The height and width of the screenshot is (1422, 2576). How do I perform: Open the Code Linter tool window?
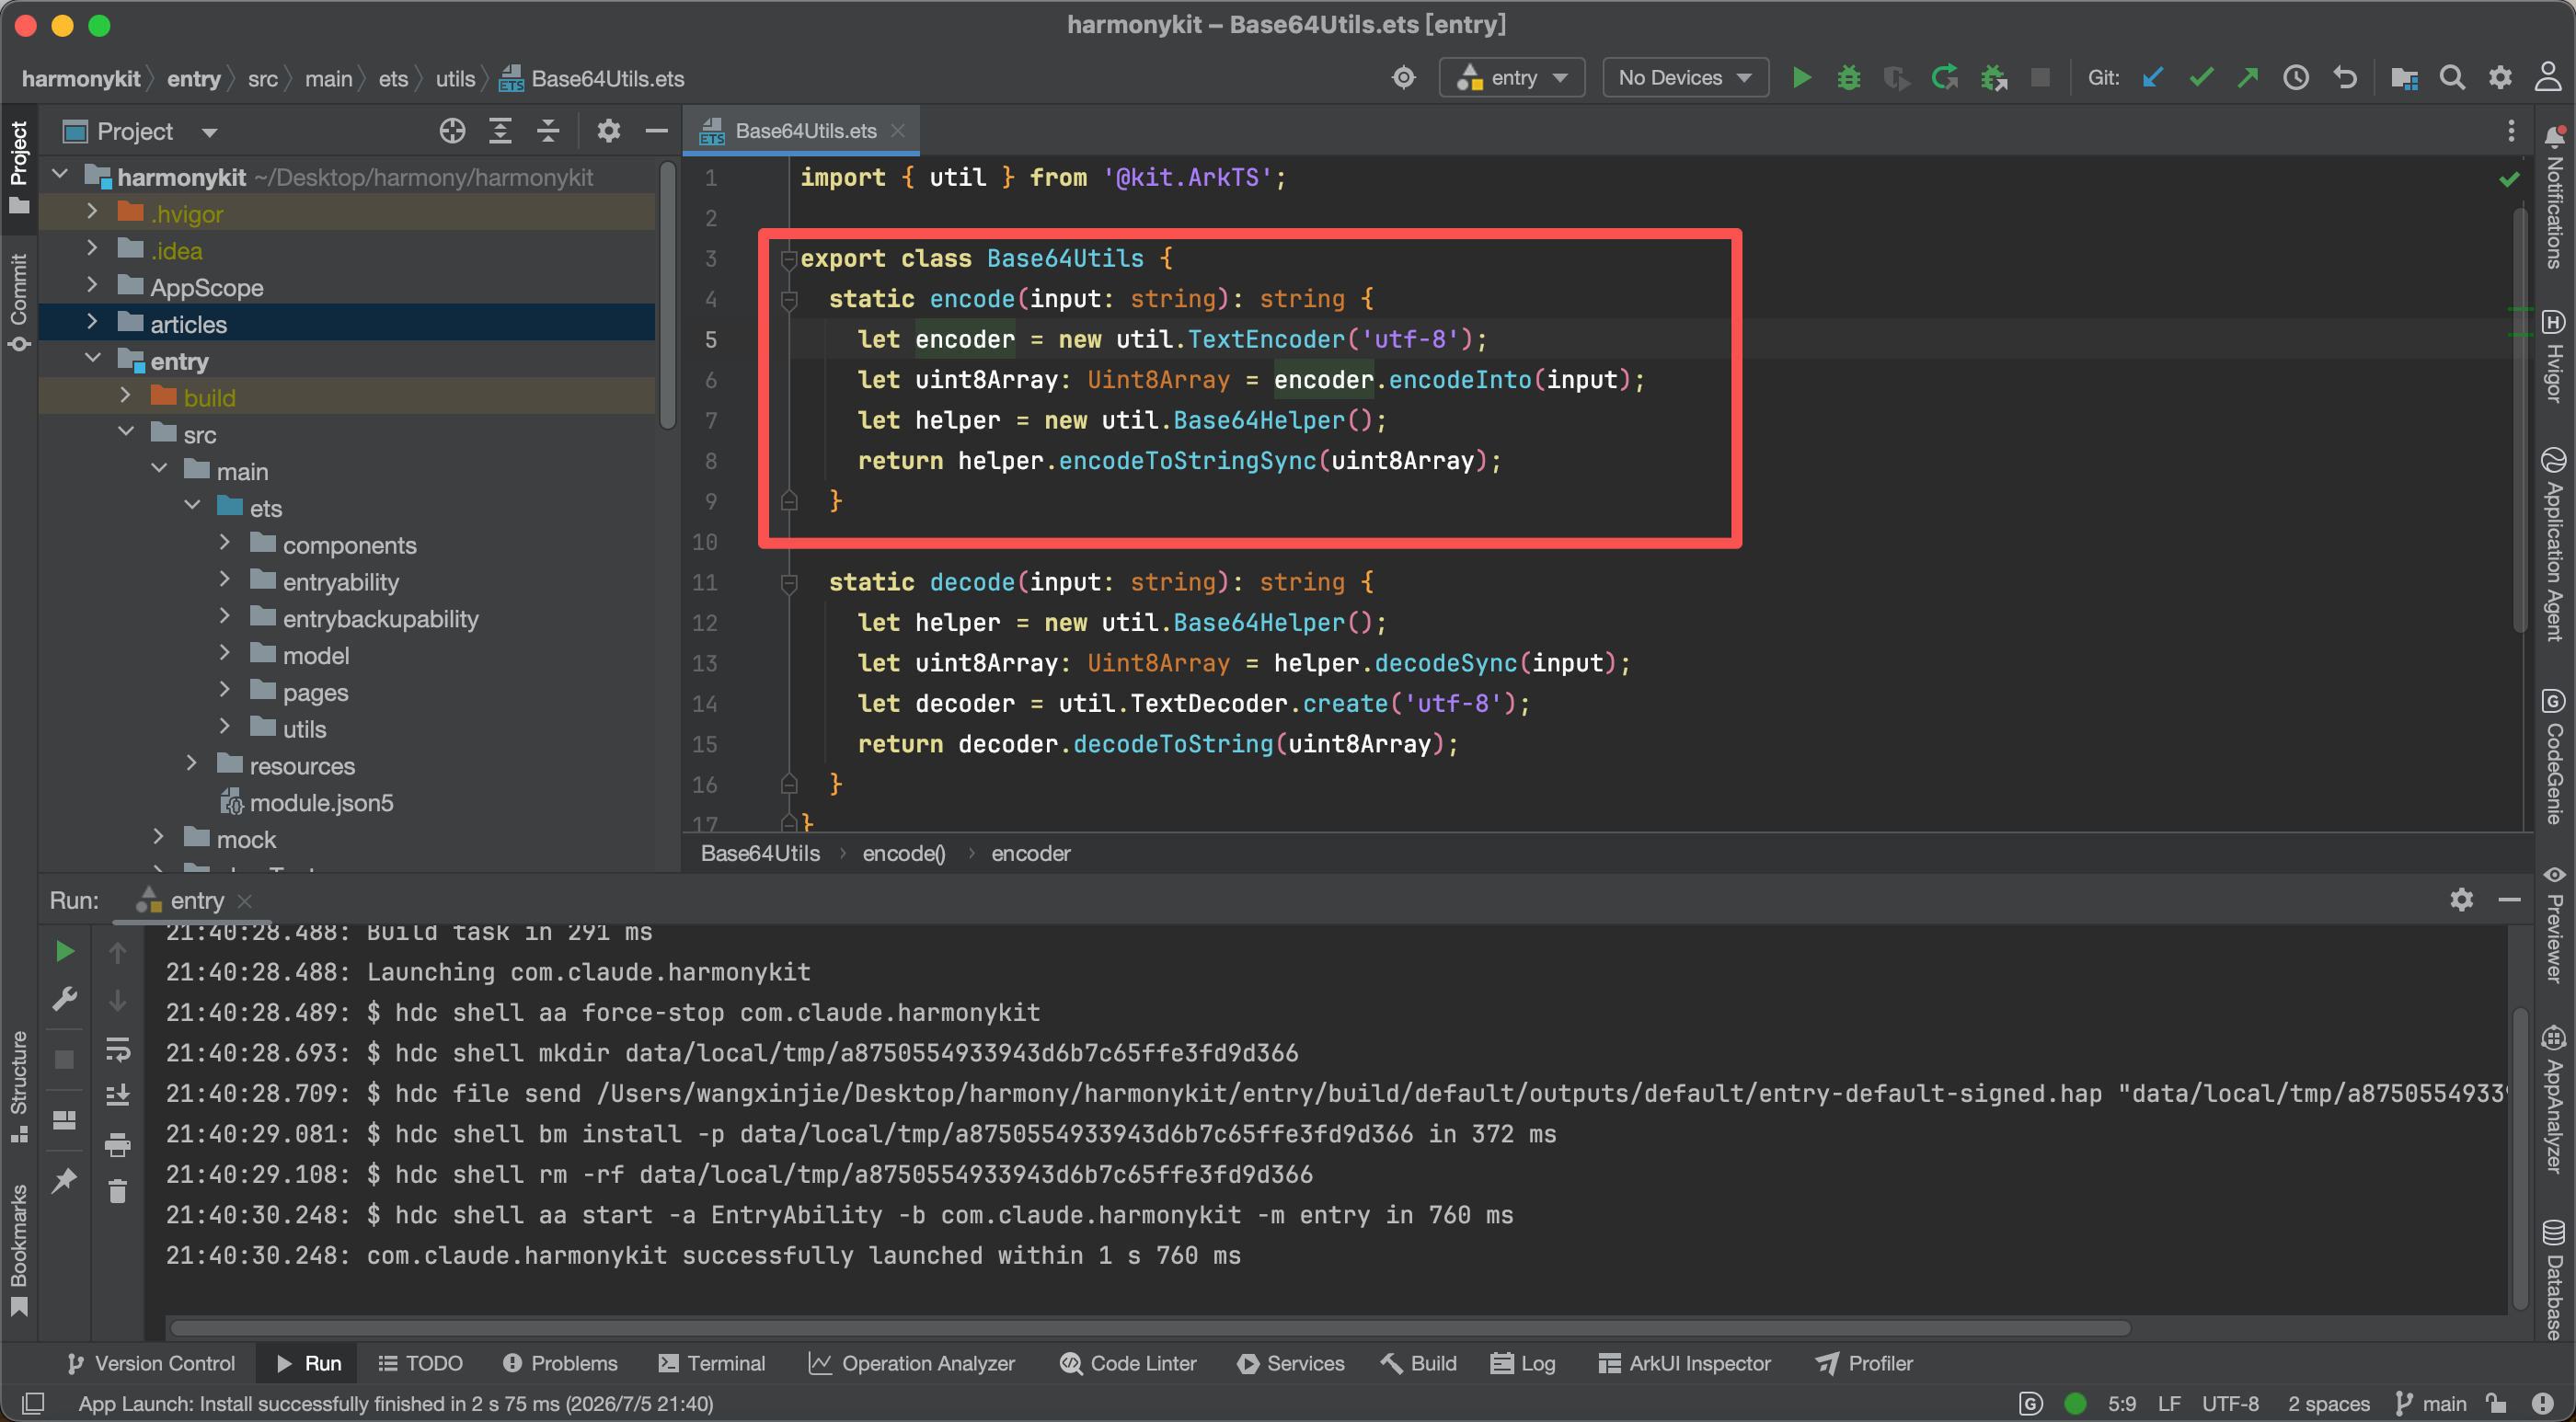click(x=1128, y=1363)
